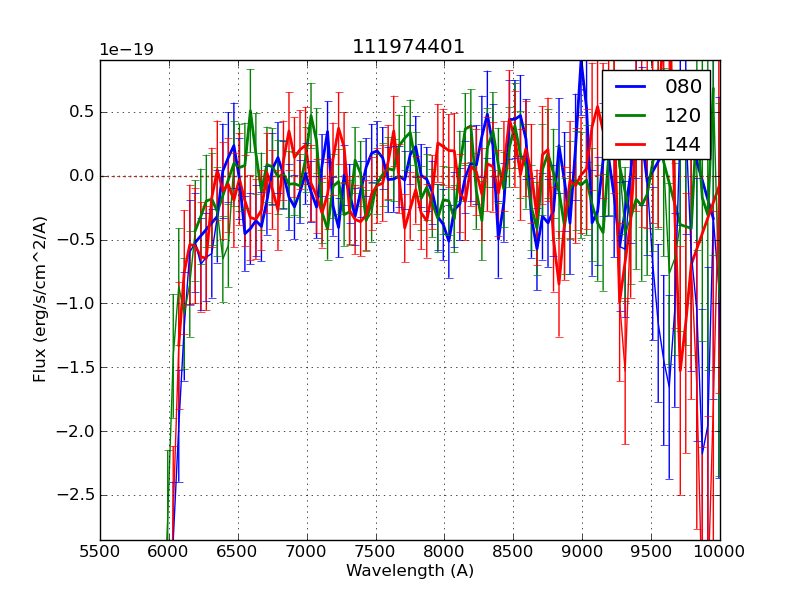
Task: Click the 6500 x-axis tick label
Action: pos(238,551)
